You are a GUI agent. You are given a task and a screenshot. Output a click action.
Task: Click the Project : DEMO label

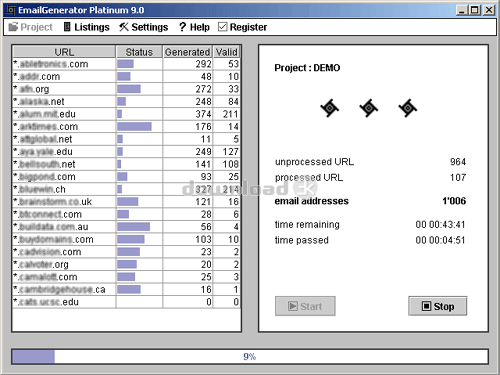point(307,68)
